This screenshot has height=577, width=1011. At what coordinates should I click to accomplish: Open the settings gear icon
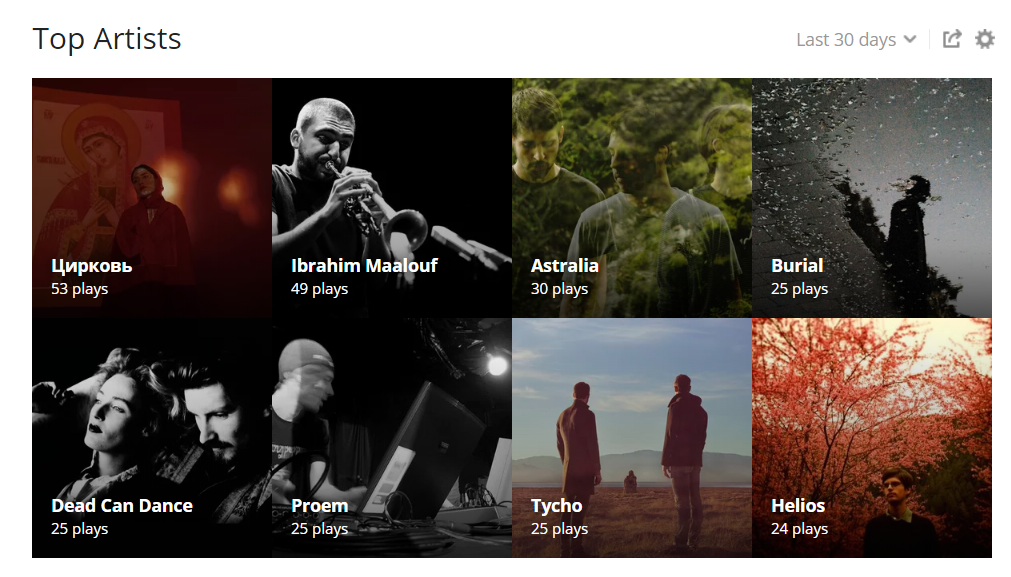pos(985,39)
